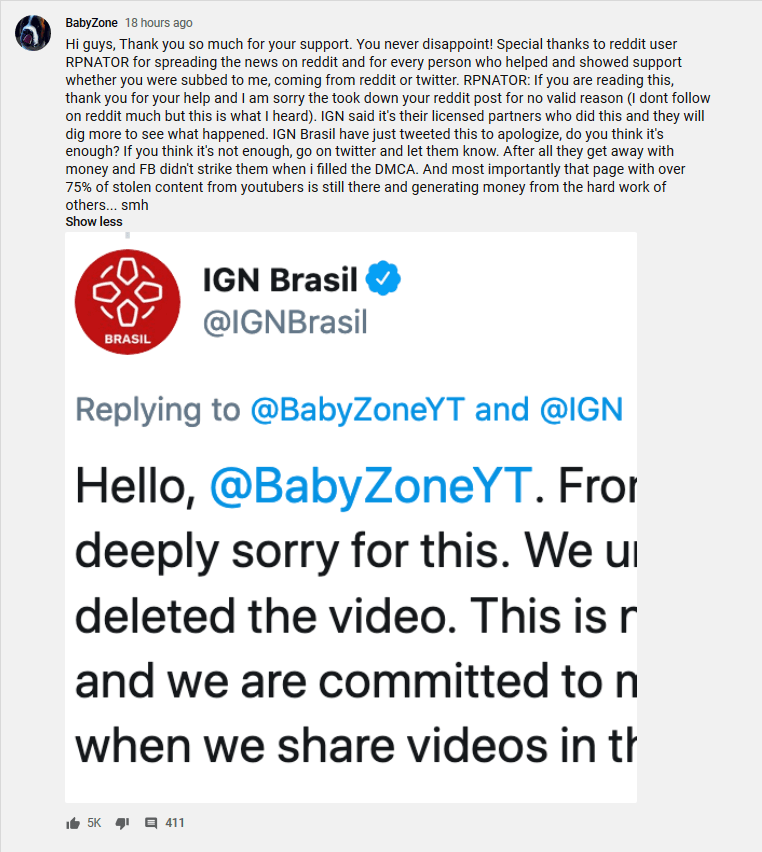Dislike the post with thumbs down icon
This screenshot has width=762, height=852.
tap(122, 823)
